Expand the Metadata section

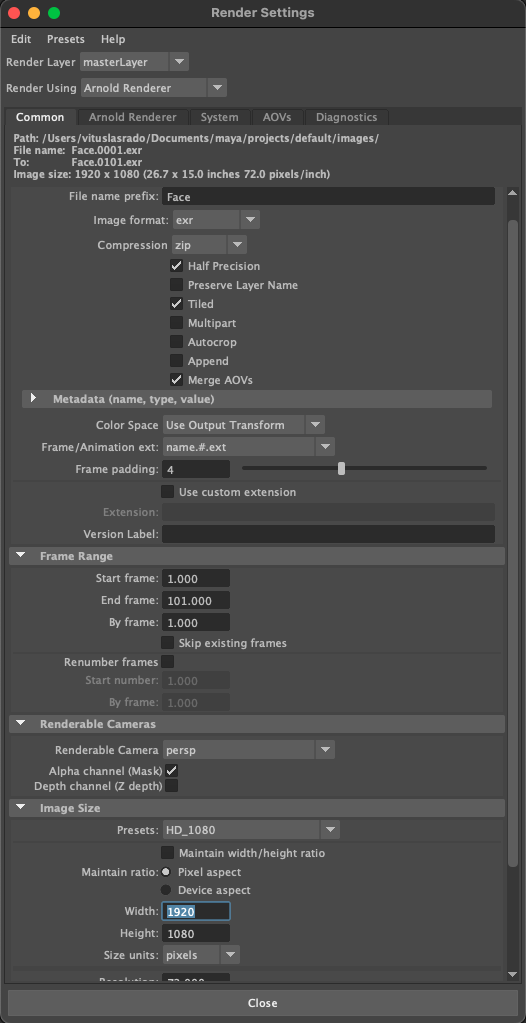(33, 399)
